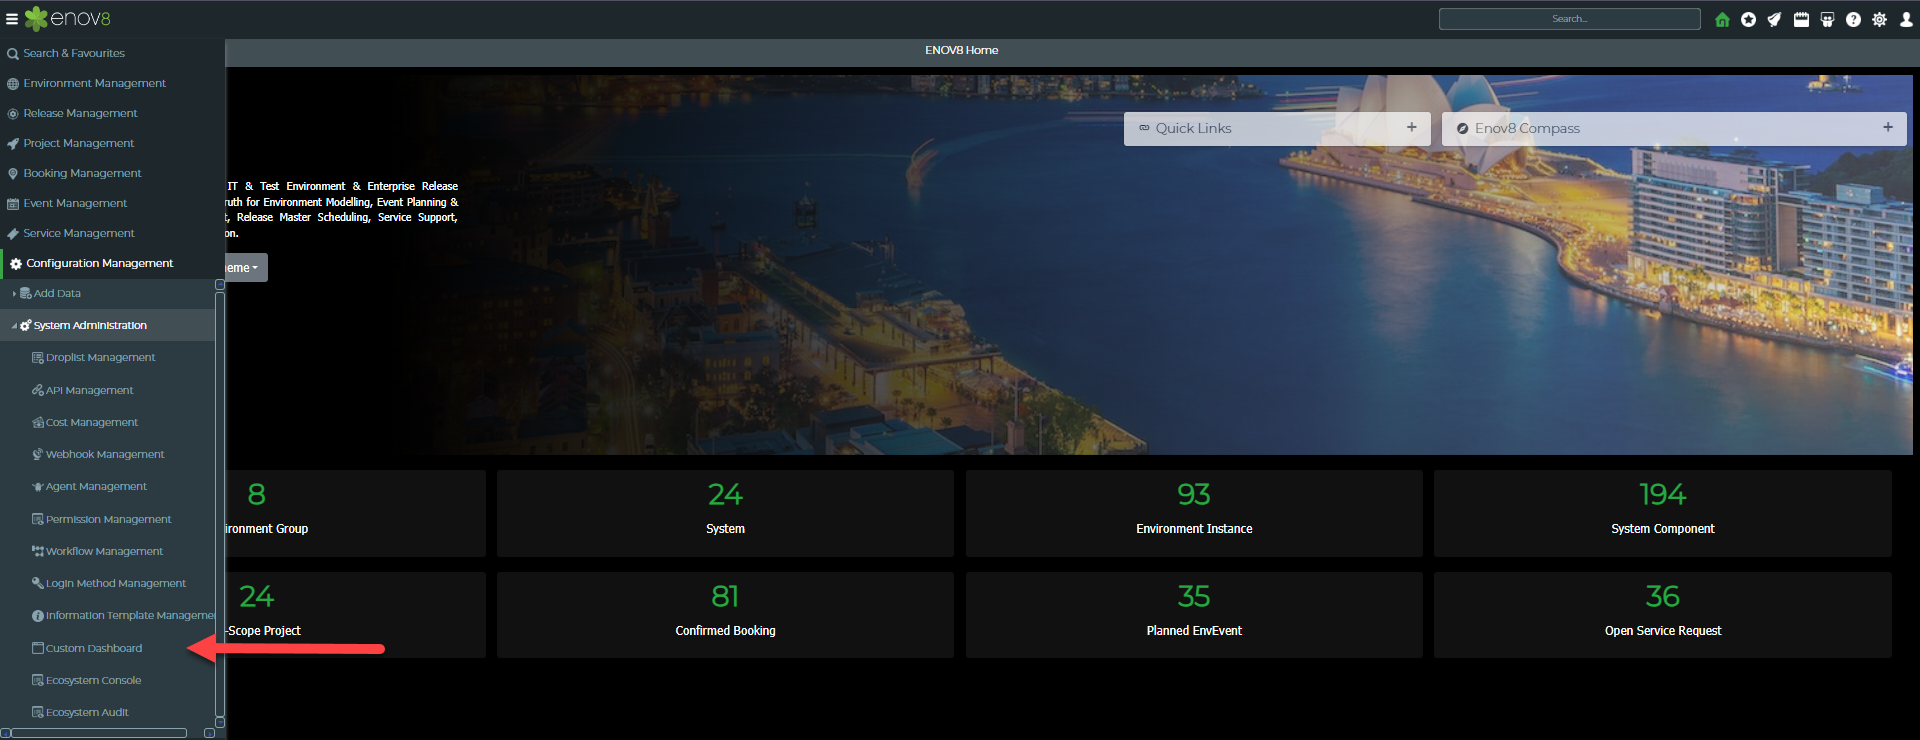Viewport: 1920px width, 740px height.
Task: Click the Workflow Management icon
Action: pyautogui.click(x=38, y=551)
